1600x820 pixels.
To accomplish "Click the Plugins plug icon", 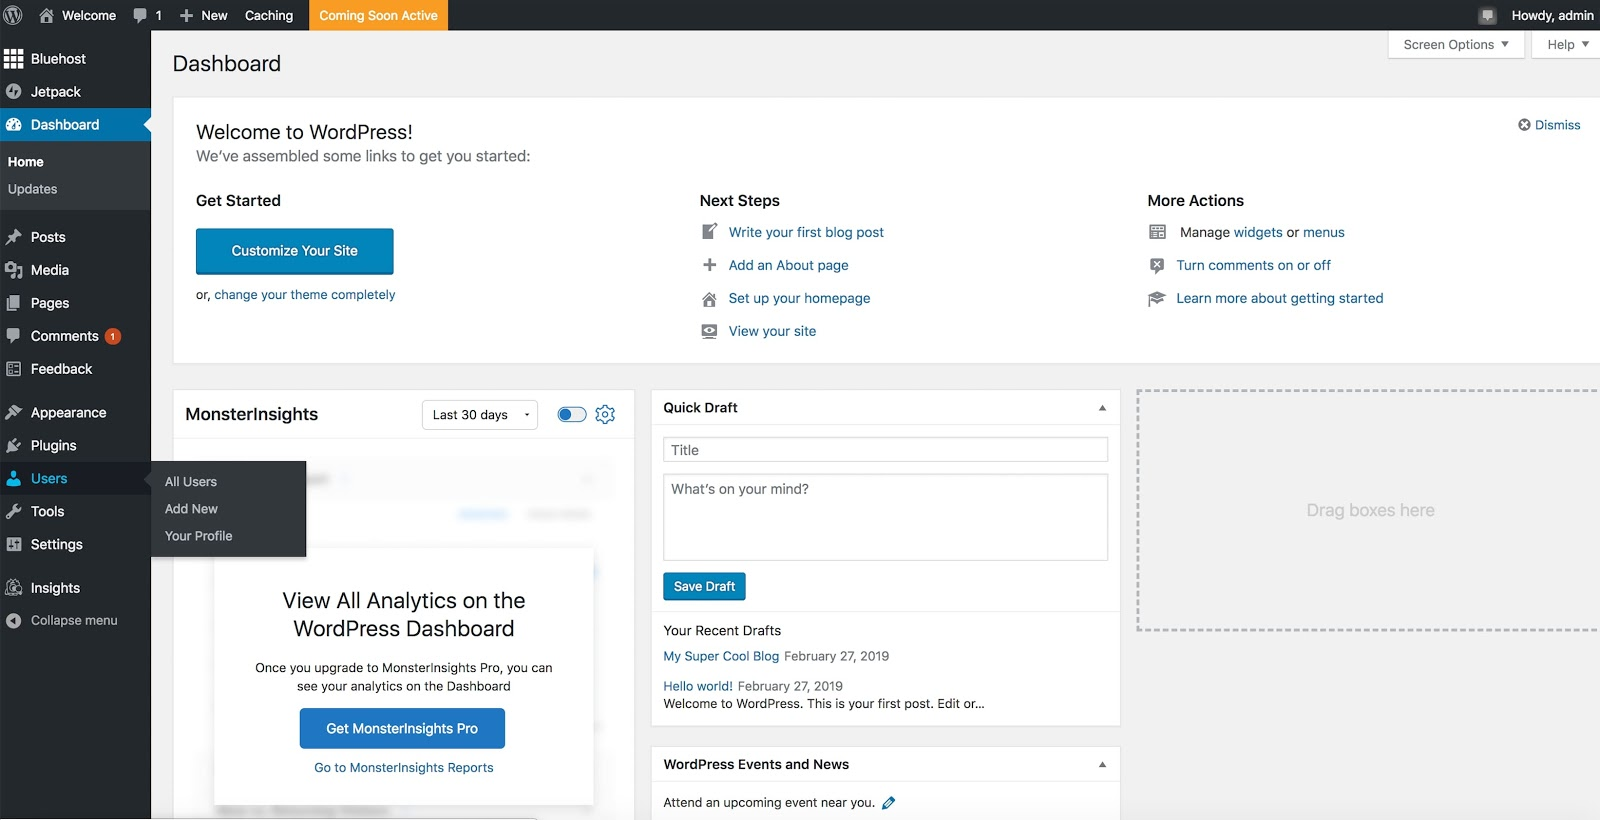I will [x=13, y=446].
